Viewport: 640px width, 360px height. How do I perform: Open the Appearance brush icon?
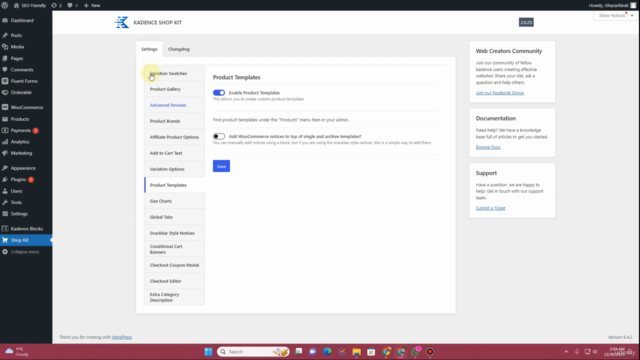(5, 168)
